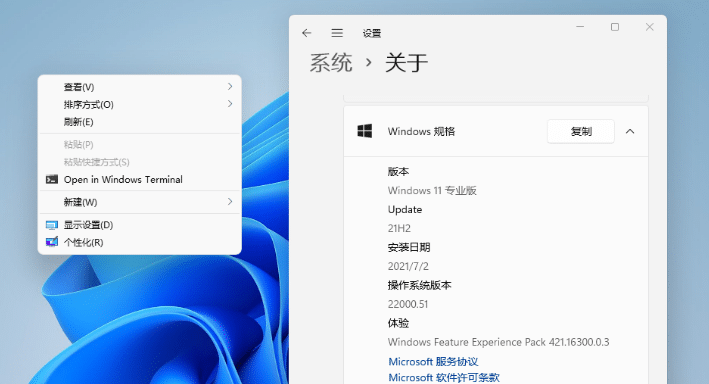Select the 2021/7/2 install date
This screenshot has width=709, height=384.
click(408, 266)
